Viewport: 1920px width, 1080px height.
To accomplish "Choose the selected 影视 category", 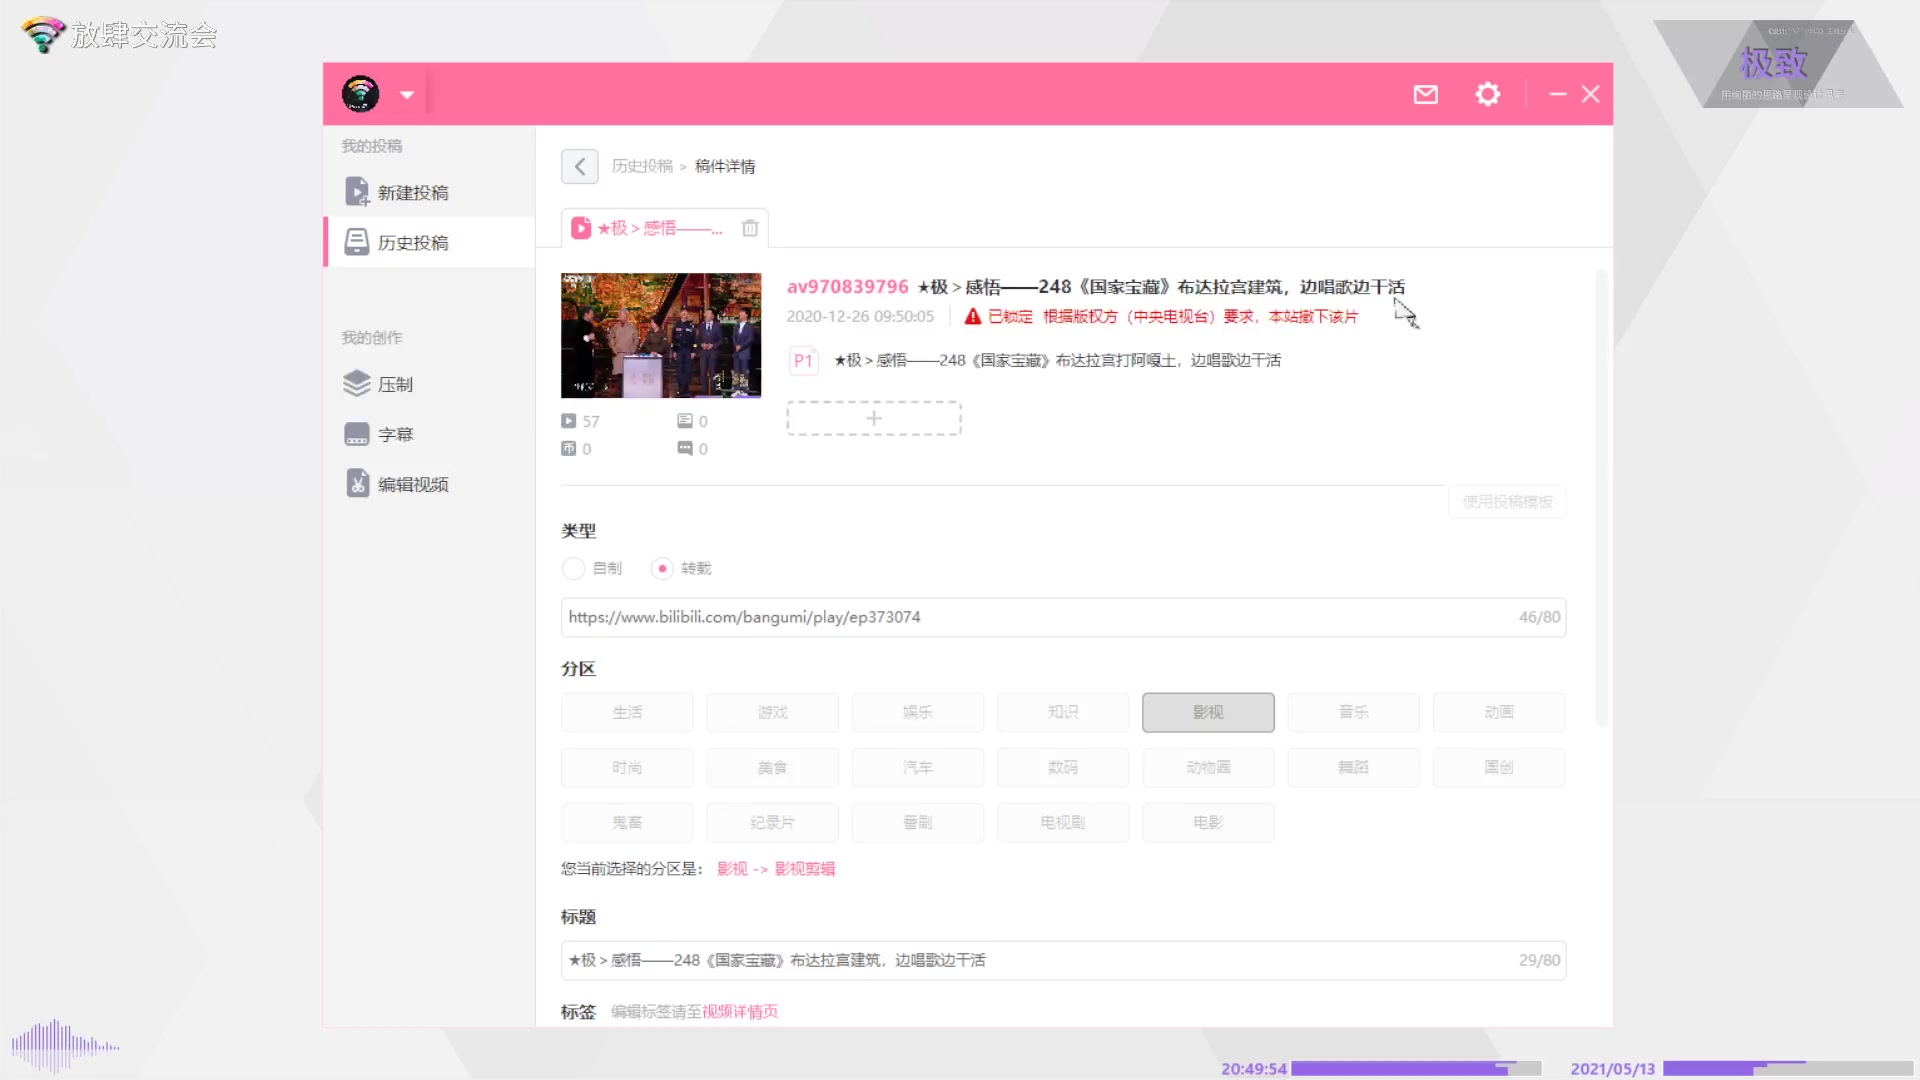I will pyautogui.click(x=1208, y=712).
